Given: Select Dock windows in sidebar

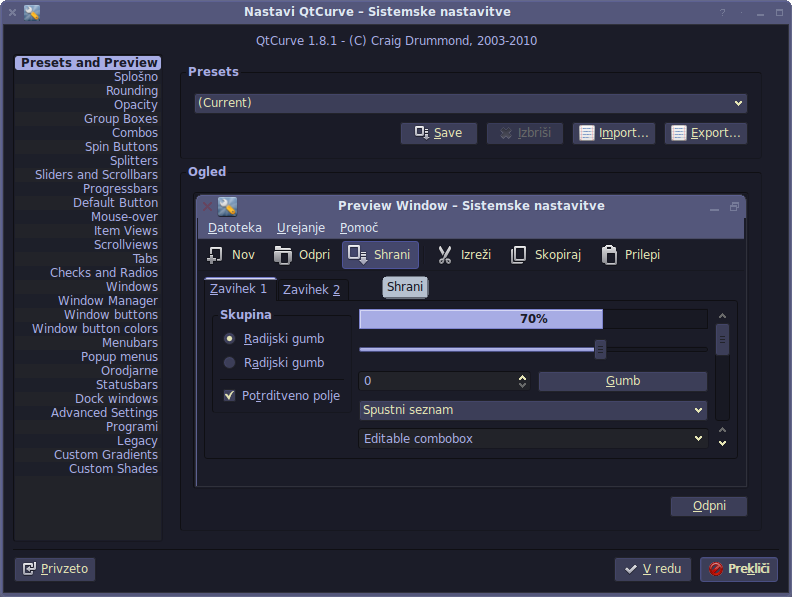Looking at the screenshot, I should tap(88, 399).
